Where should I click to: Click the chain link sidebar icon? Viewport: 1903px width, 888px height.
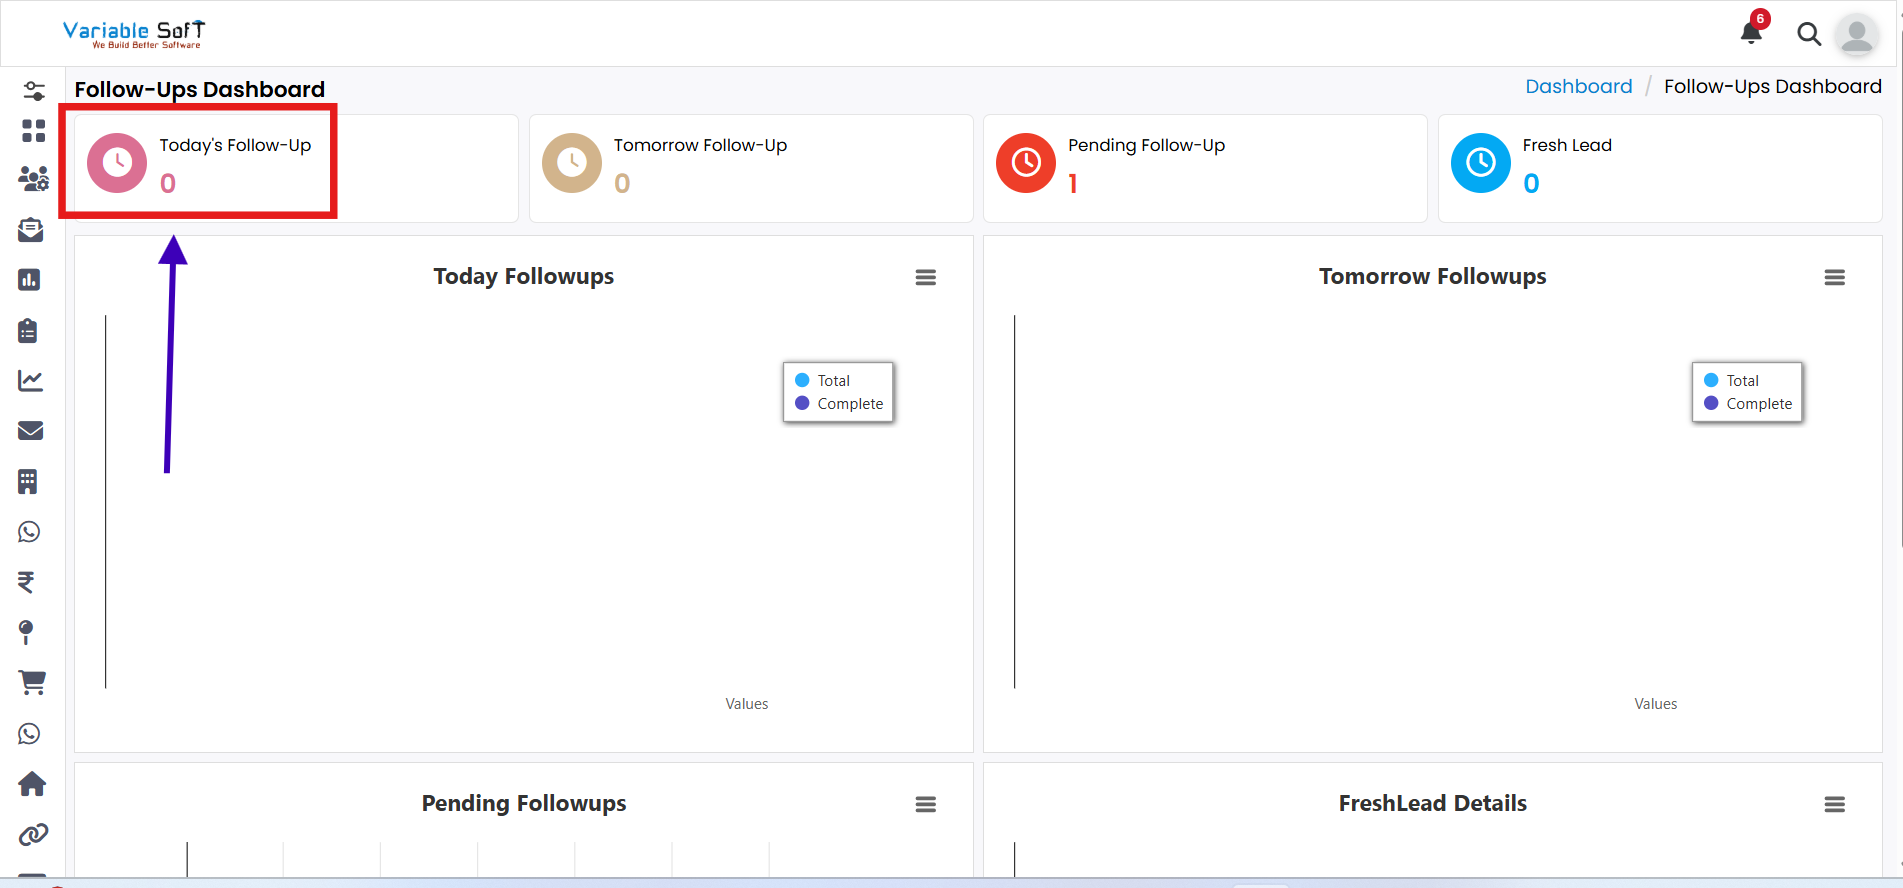tap(32, 834)
